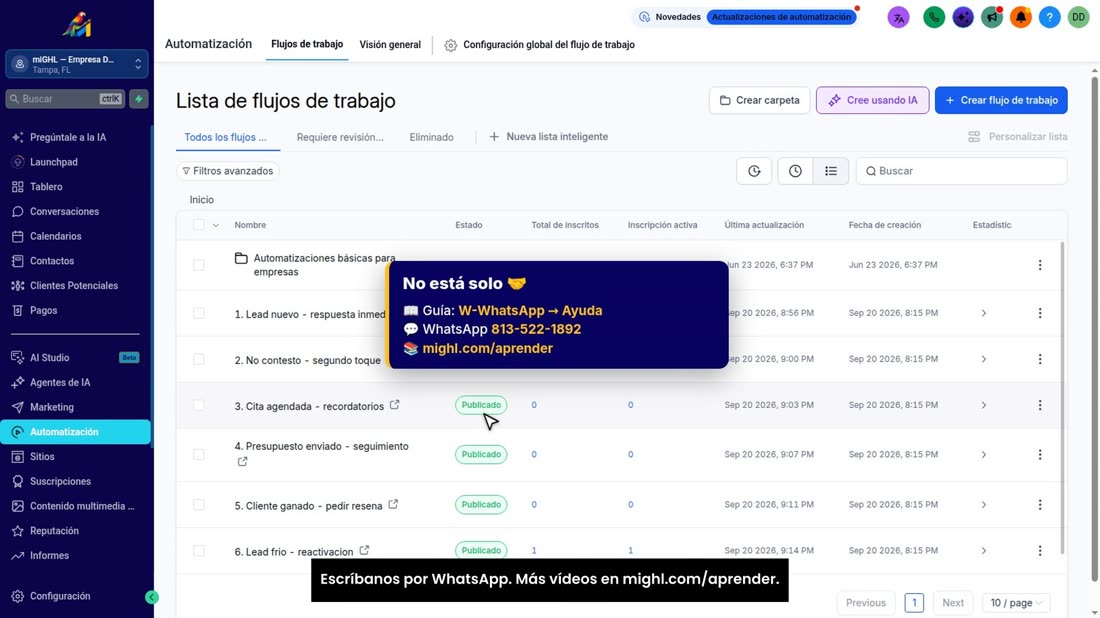Expand the header checkbox selection chevron
1100x618 pixels.
[215, 226]
